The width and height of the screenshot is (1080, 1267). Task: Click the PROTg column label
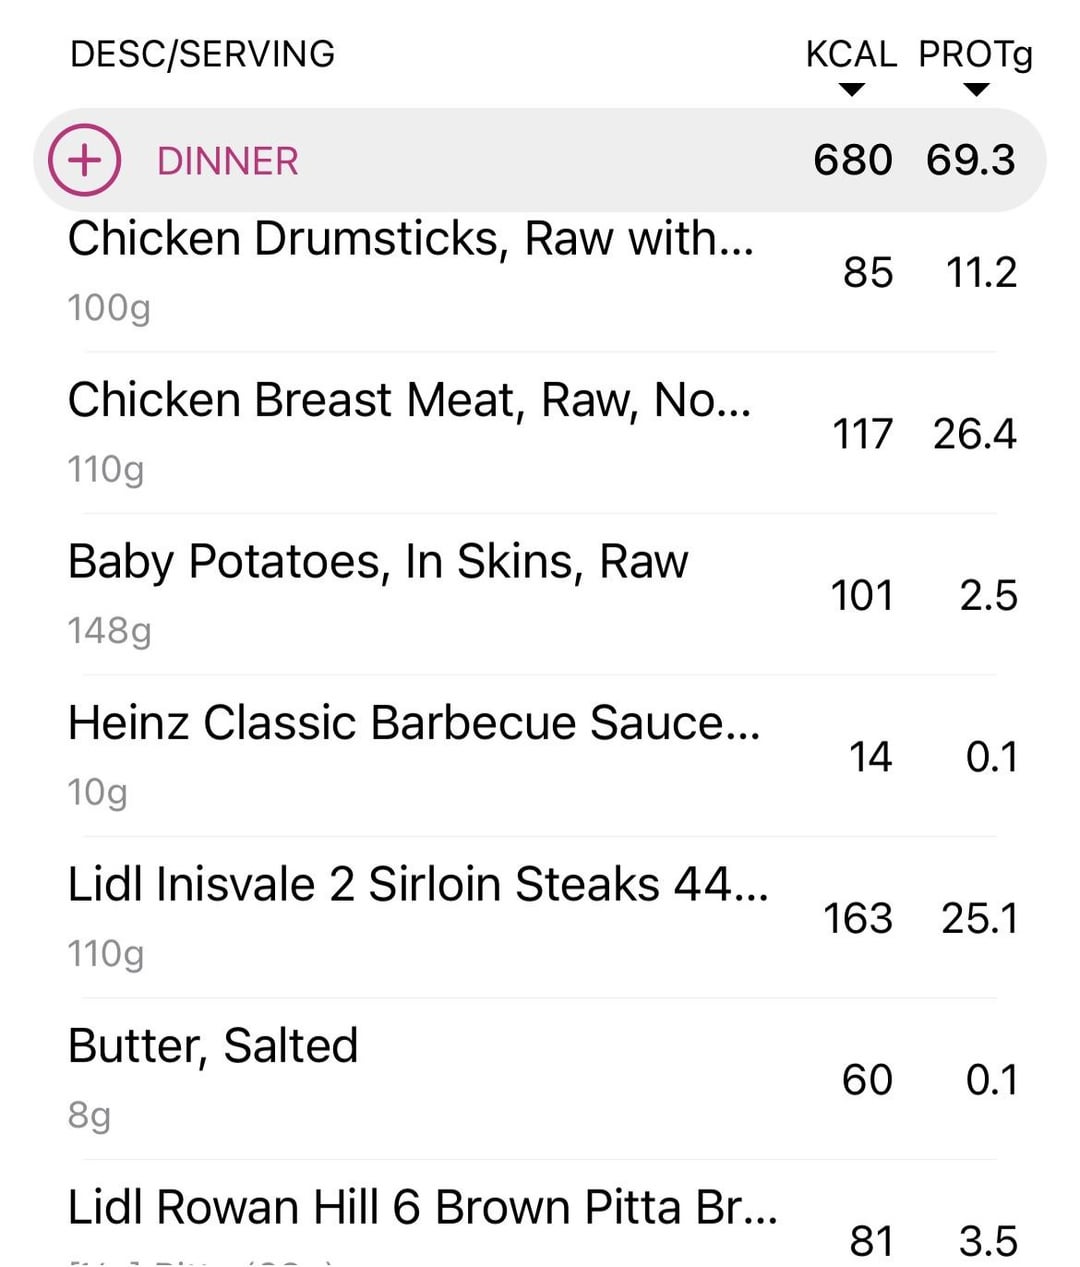click(976, 55)
